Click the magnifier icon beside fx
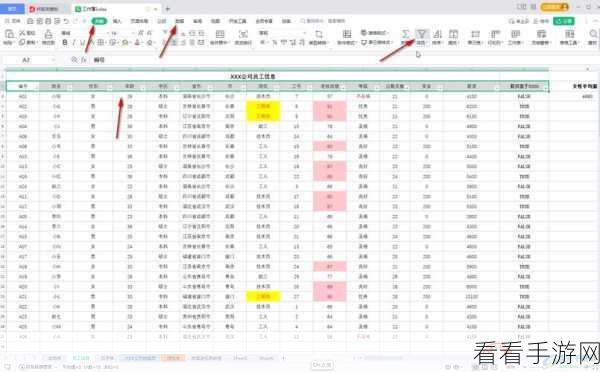The height and width of the screenshot is (372, 600). (74, 60)
